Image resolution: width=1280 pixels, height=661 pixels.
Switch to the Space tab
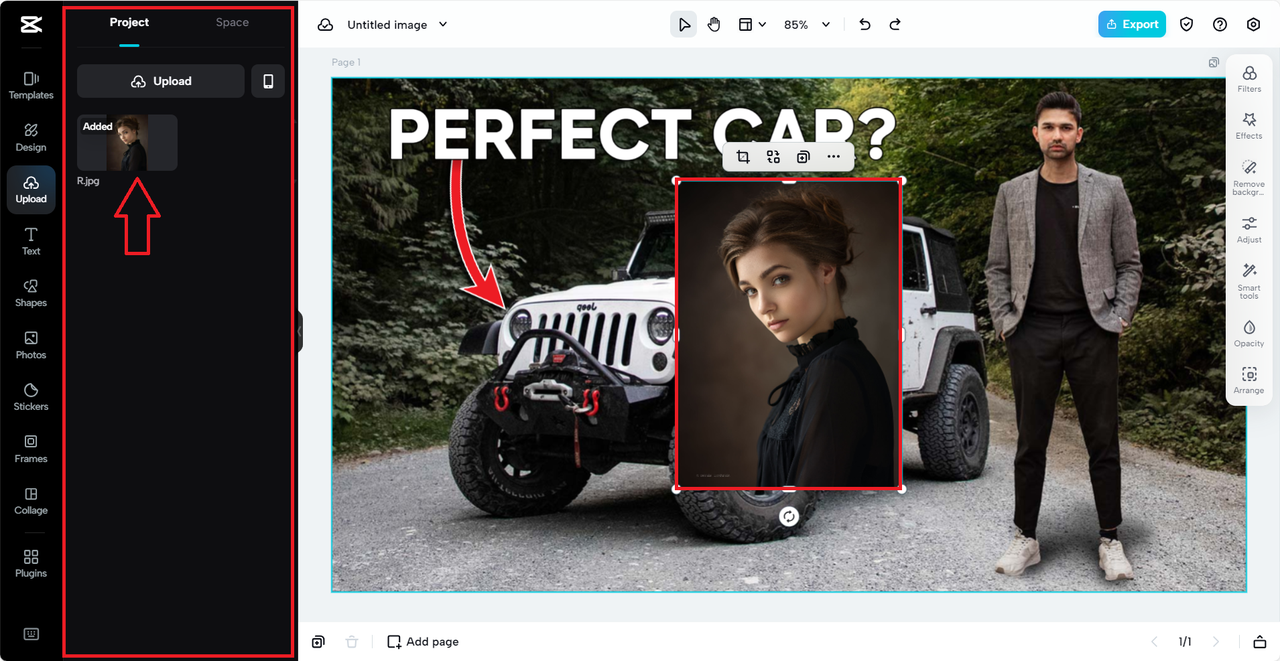pos(232,22)
